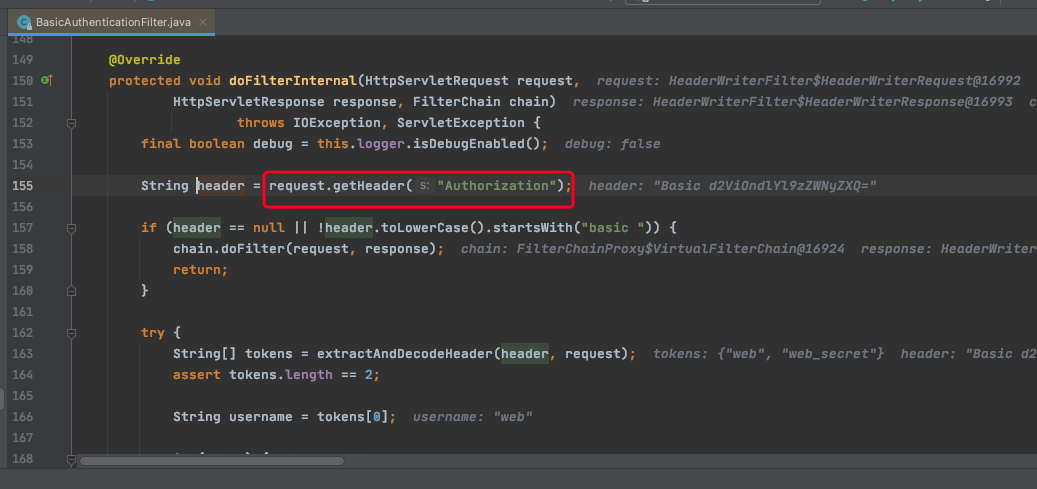Viewport: 1037px width, 489px height.
Task: Click the "Authorization" string literal
Action: [496, 186]
